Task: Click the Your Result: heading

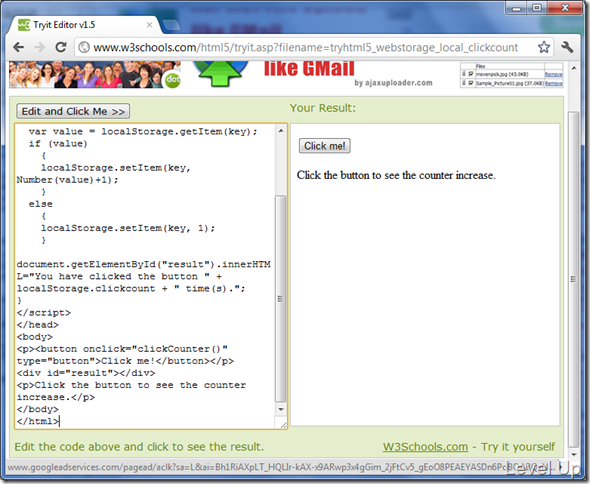Action: (322, 108)
